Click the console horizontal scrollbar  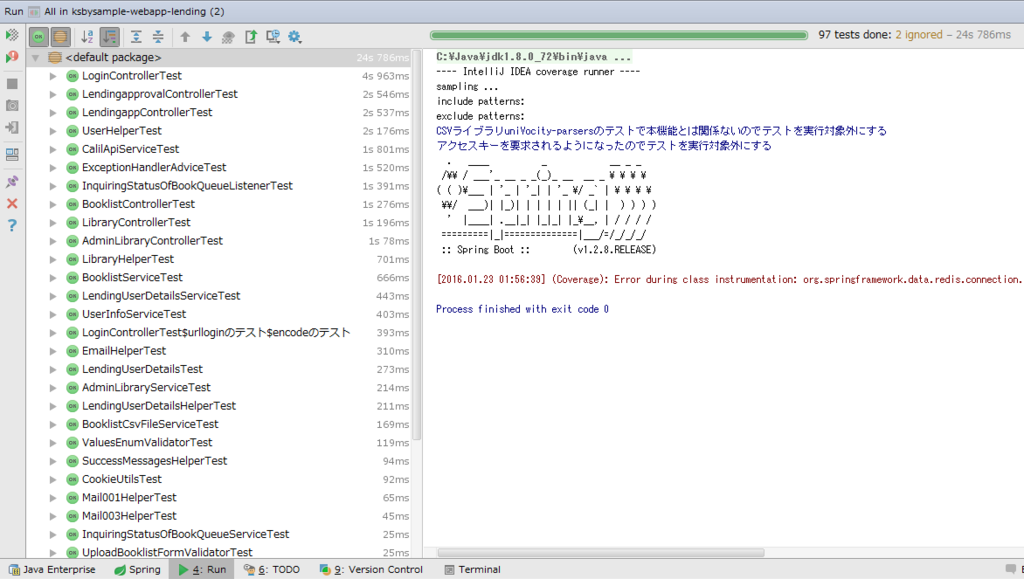(x=601, y=552)
